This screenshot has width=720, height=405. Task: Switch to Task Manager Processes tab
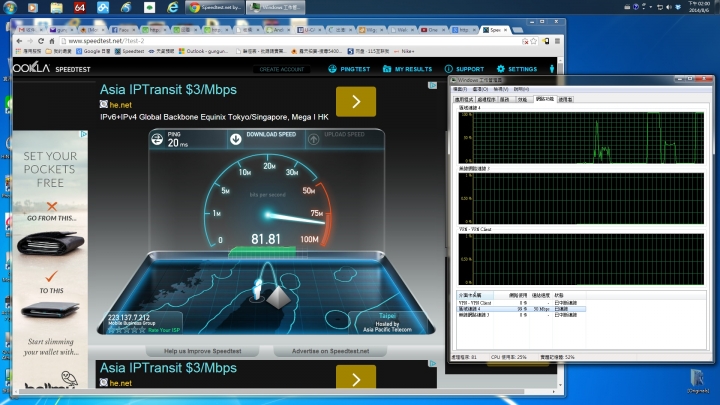point(486,99)
